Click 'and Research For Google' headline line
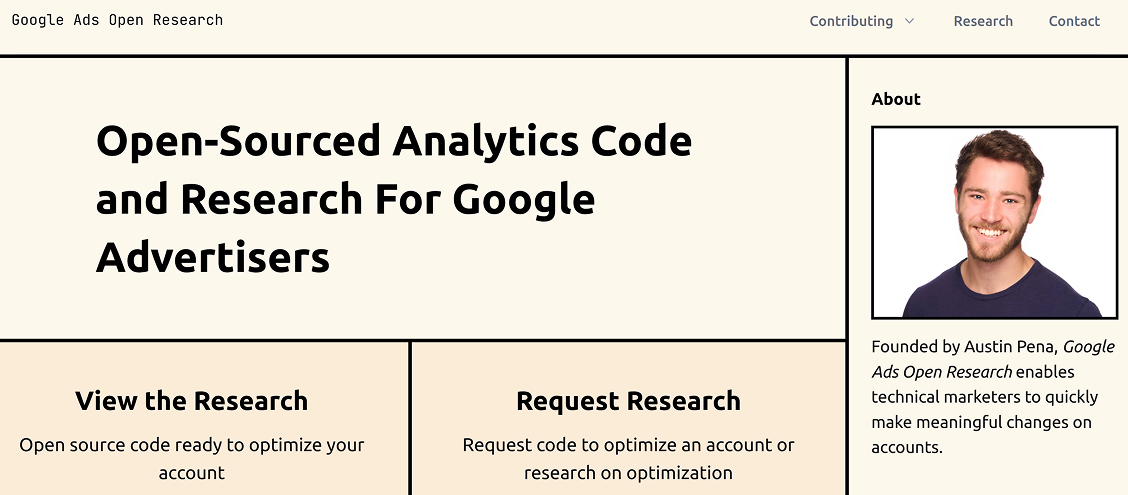The height and width of the screenshot is (495, 1128). point(345,199)
